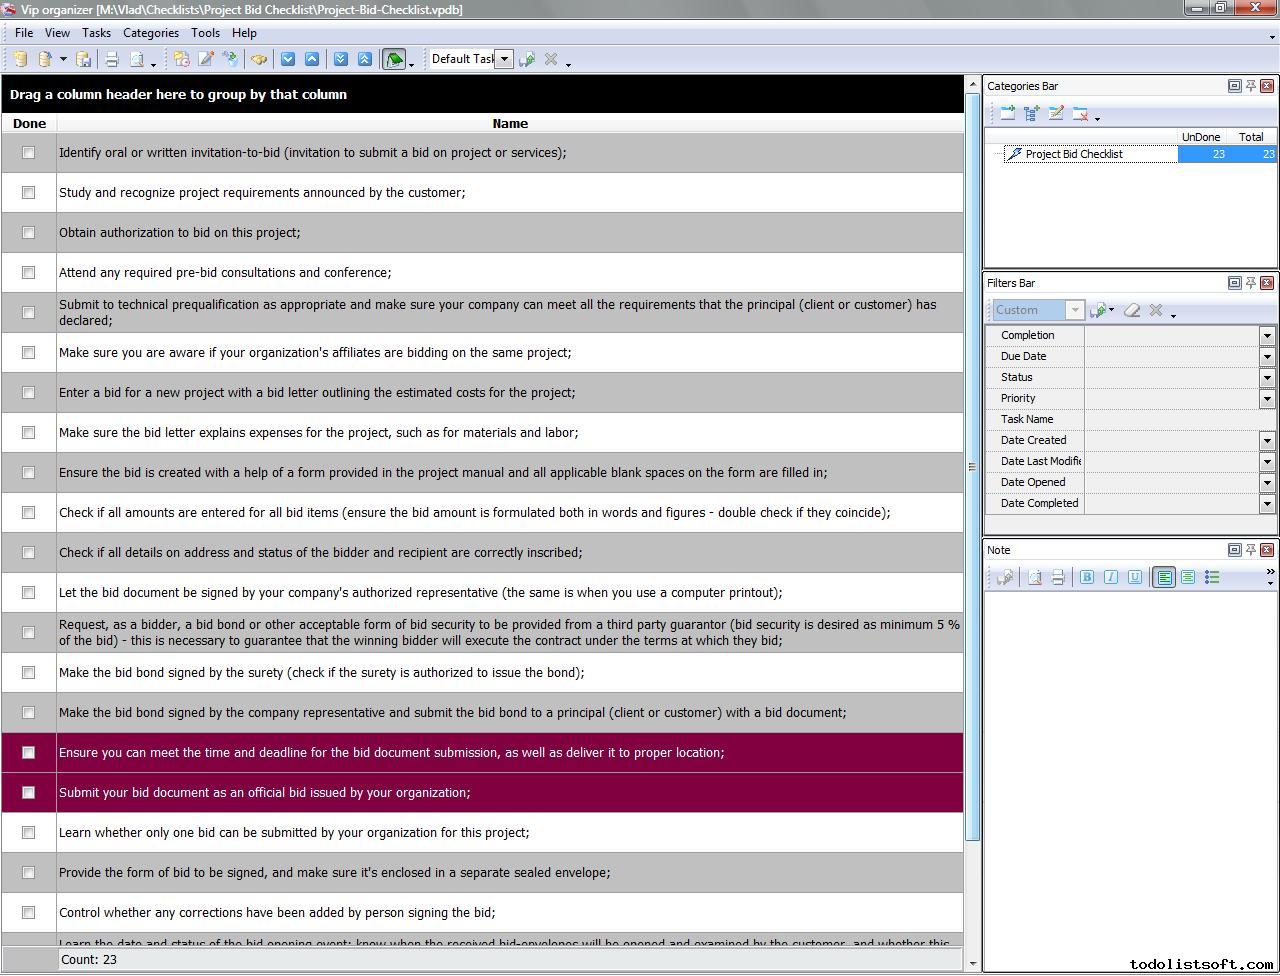Click add subcategory tree icon in Categories Bar
This screenshot has width=1280, height=976.
1032,114
